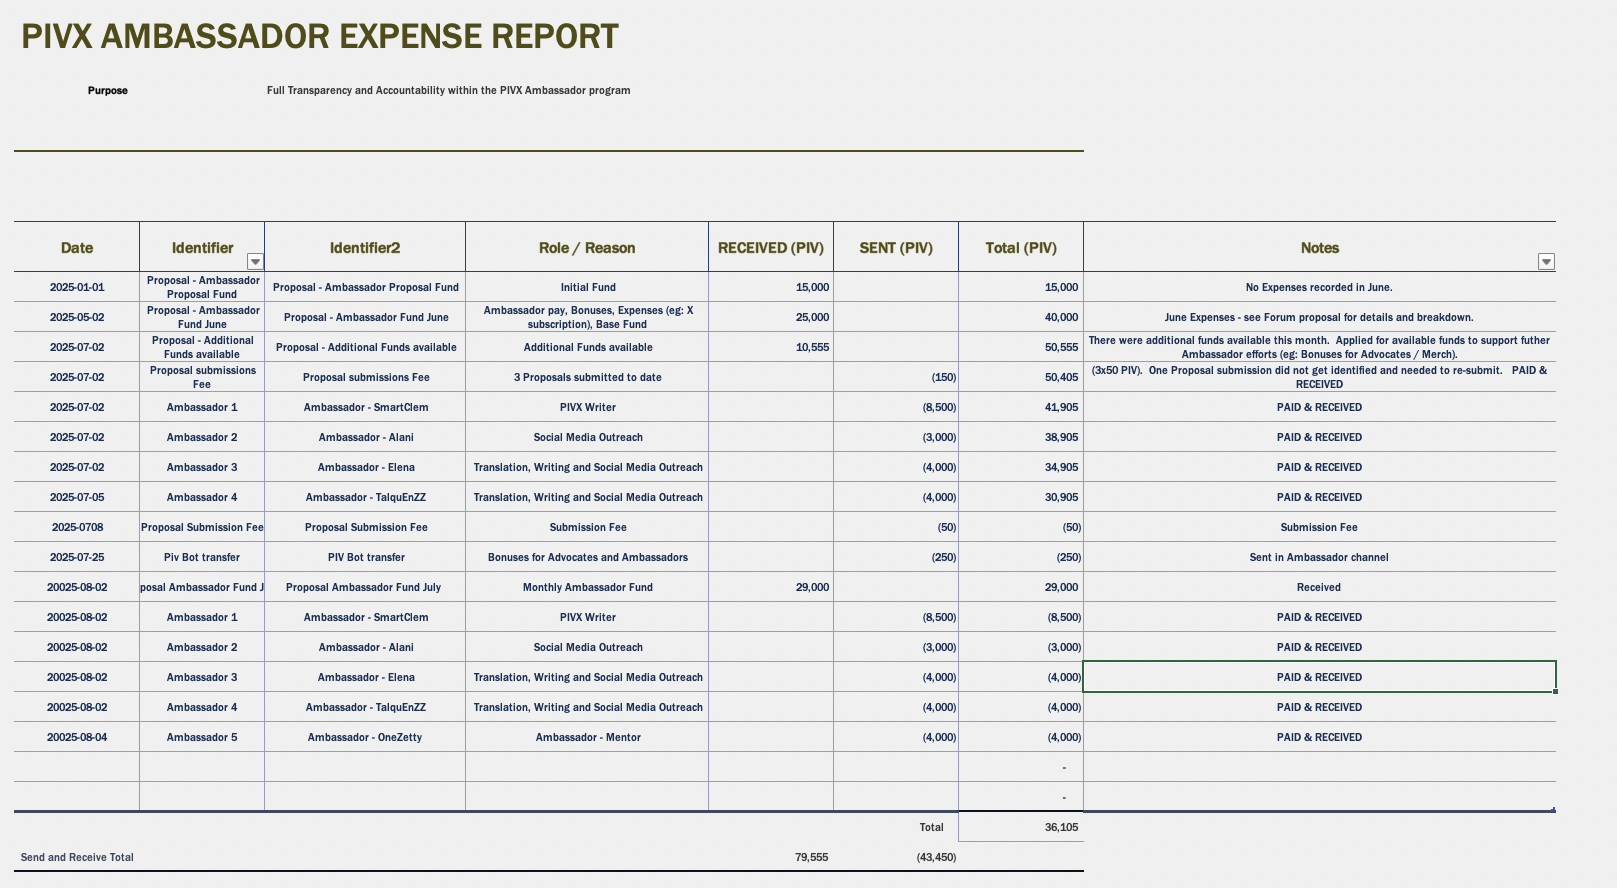Viewport: 1617px width, 888px height.
Task: Click received value 29,000 in August row
Action: (x=771, y=587)
